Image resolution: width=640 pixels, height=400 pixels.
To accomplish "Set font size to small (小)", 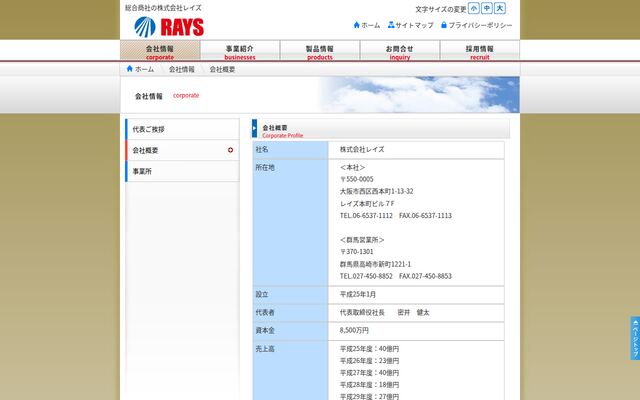I will point(473,8).
